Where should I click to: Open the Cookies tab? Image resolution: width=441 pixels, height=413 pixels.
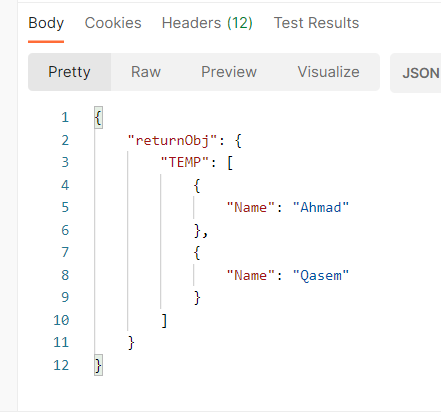pyautogui.click(x=113, y=23)
